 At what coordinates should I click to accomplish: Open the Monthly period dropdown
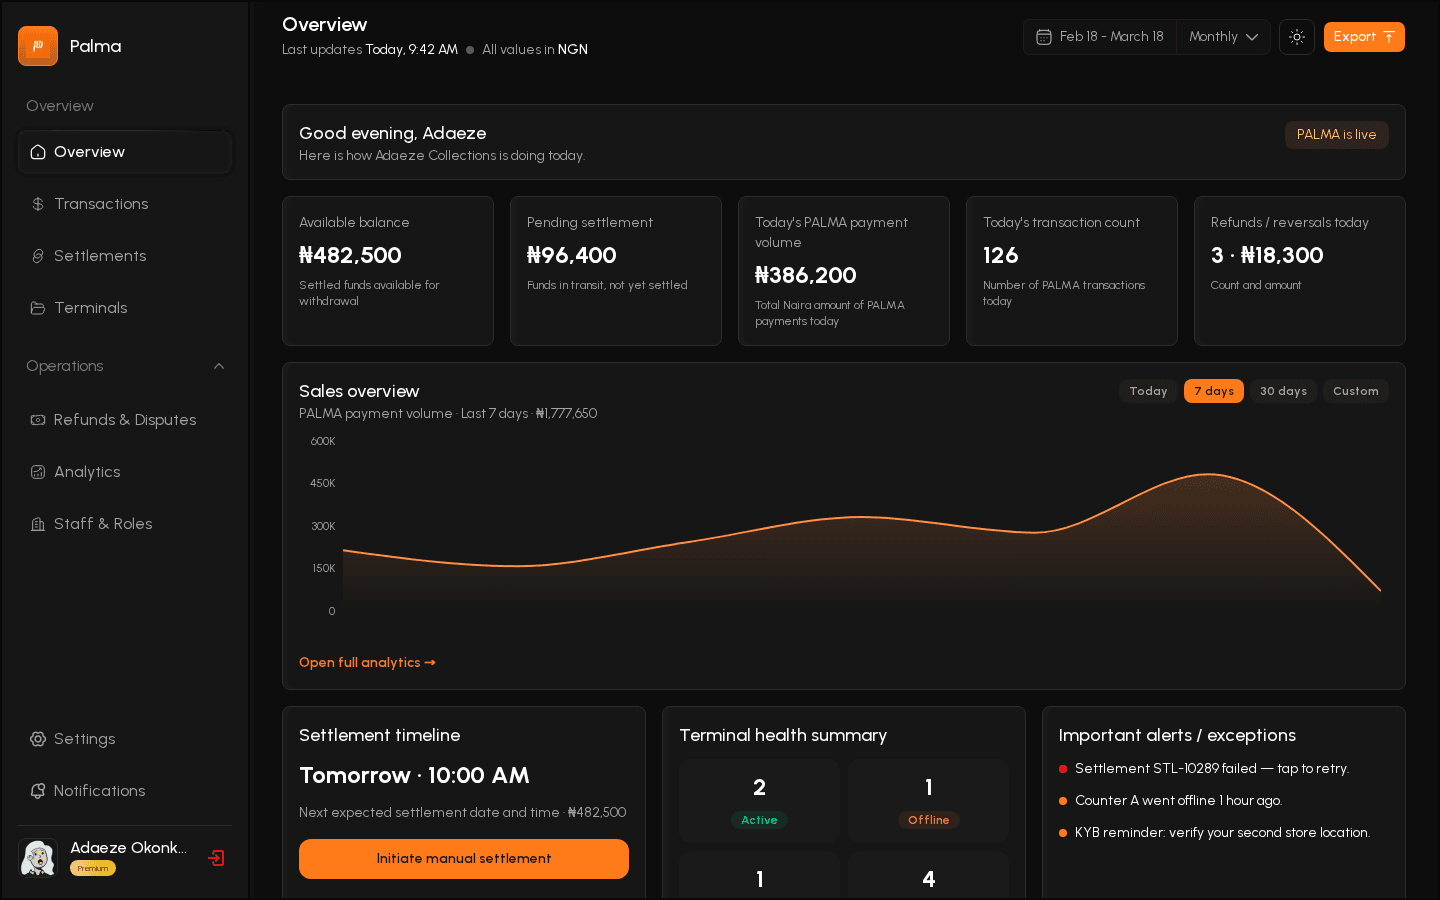pyautogui.click(x=1223, y=37)
